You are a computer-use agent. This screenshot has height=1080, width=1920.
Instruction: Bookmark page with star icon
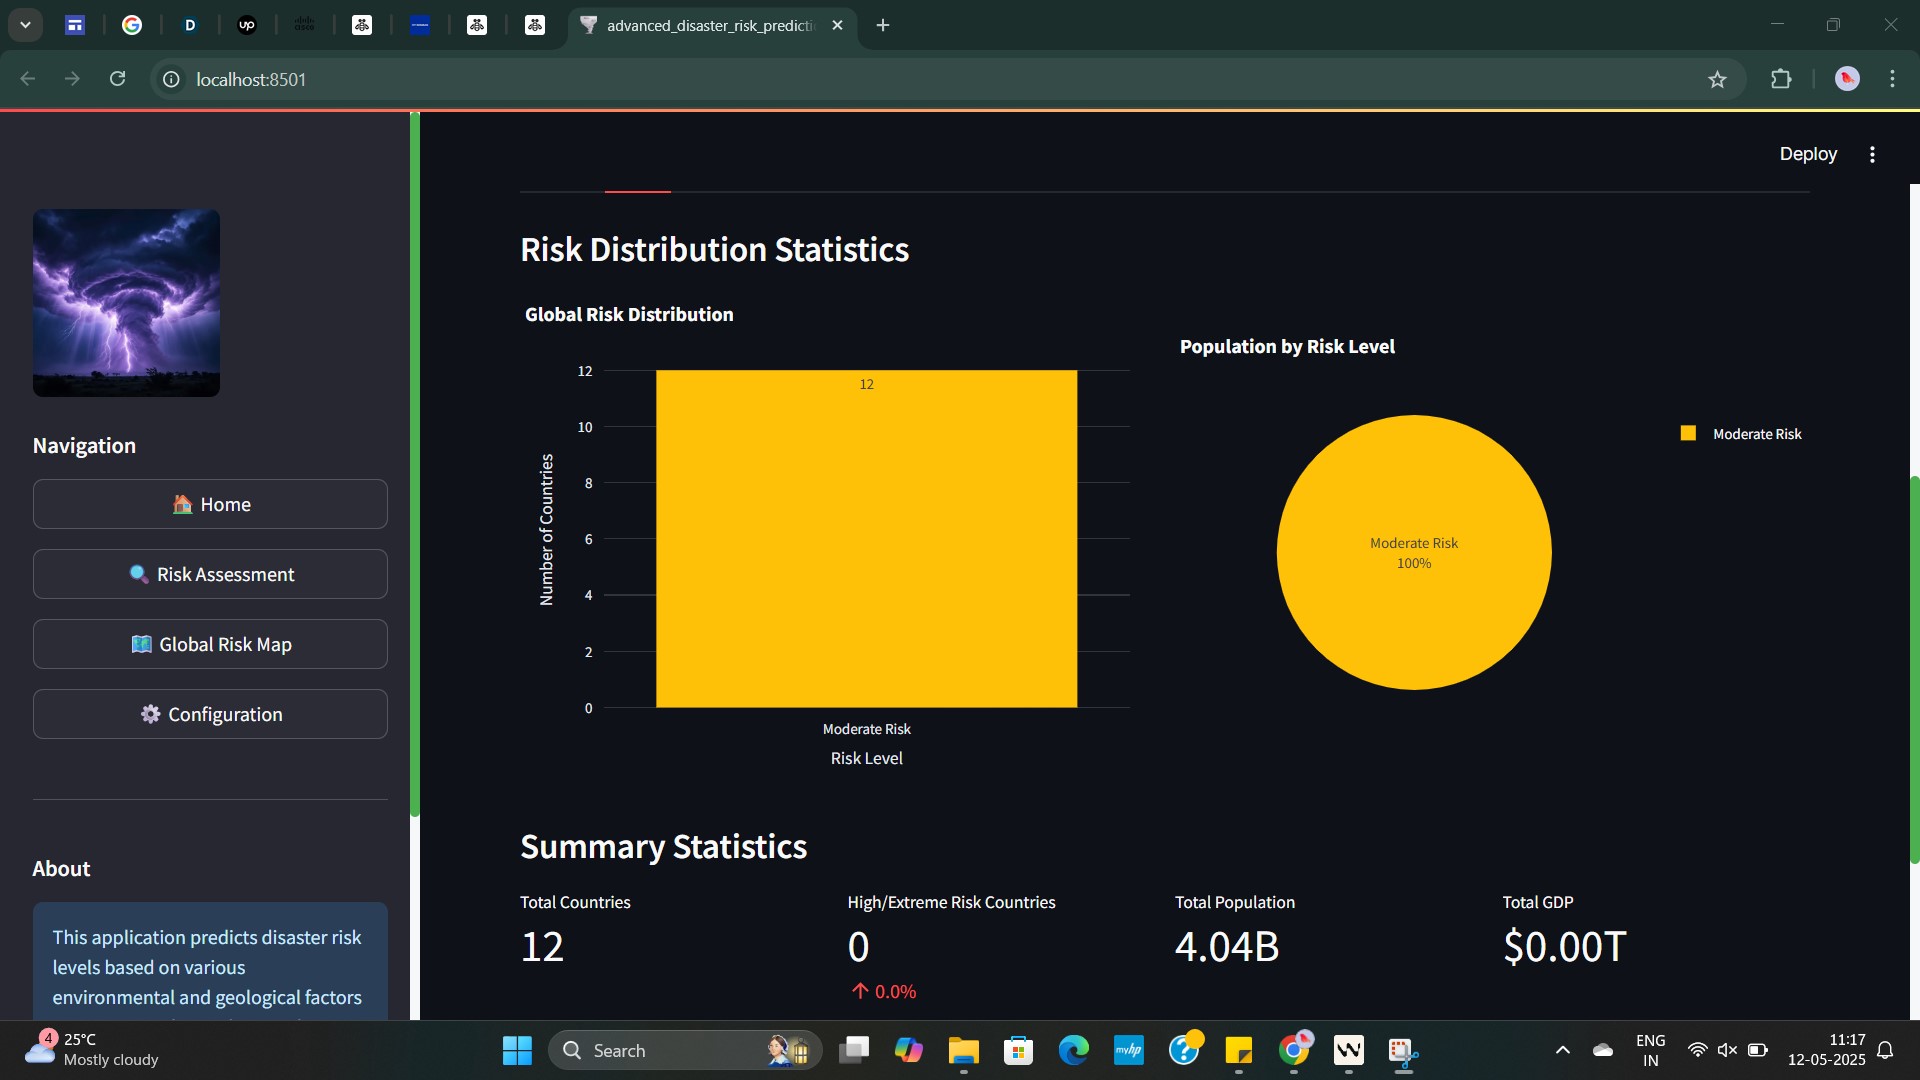click(x=1717, y=79)
